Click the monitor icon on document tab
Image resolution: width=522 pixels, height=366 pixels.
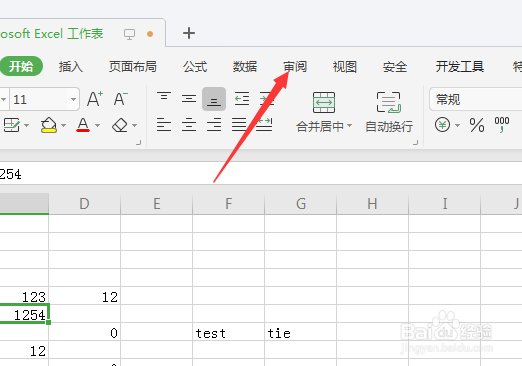pos(129,34)
